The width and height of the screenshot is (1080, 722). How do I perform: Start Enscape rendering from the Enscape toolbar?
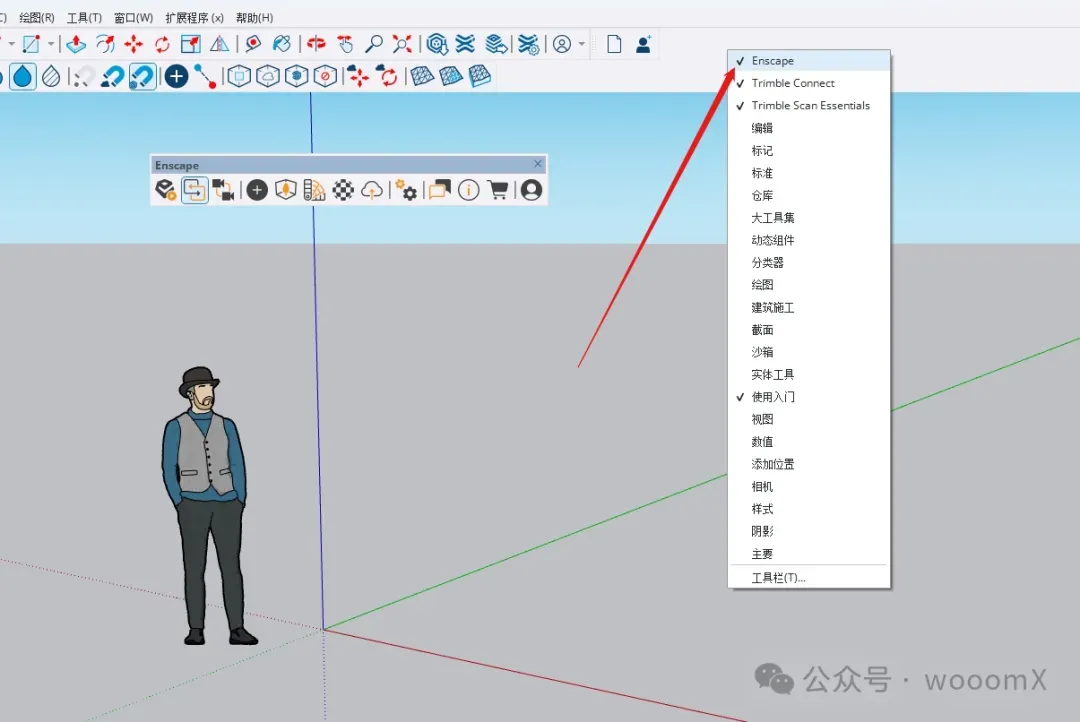pos(165,189)
